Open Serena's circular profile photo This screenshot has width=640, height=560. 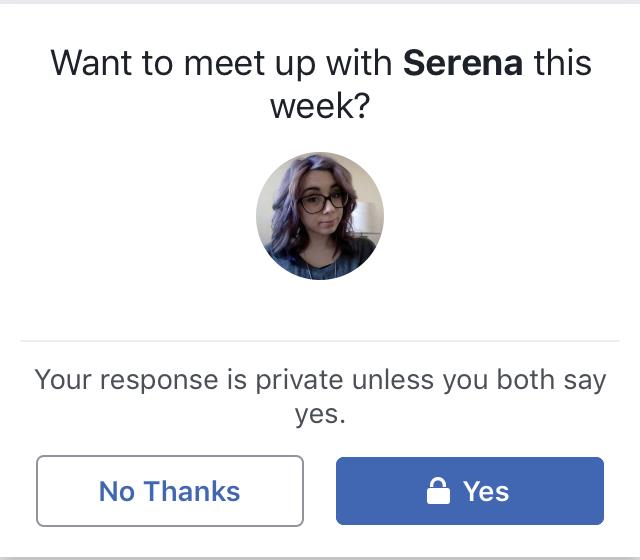pyautogui.click(x=320, y=216)
